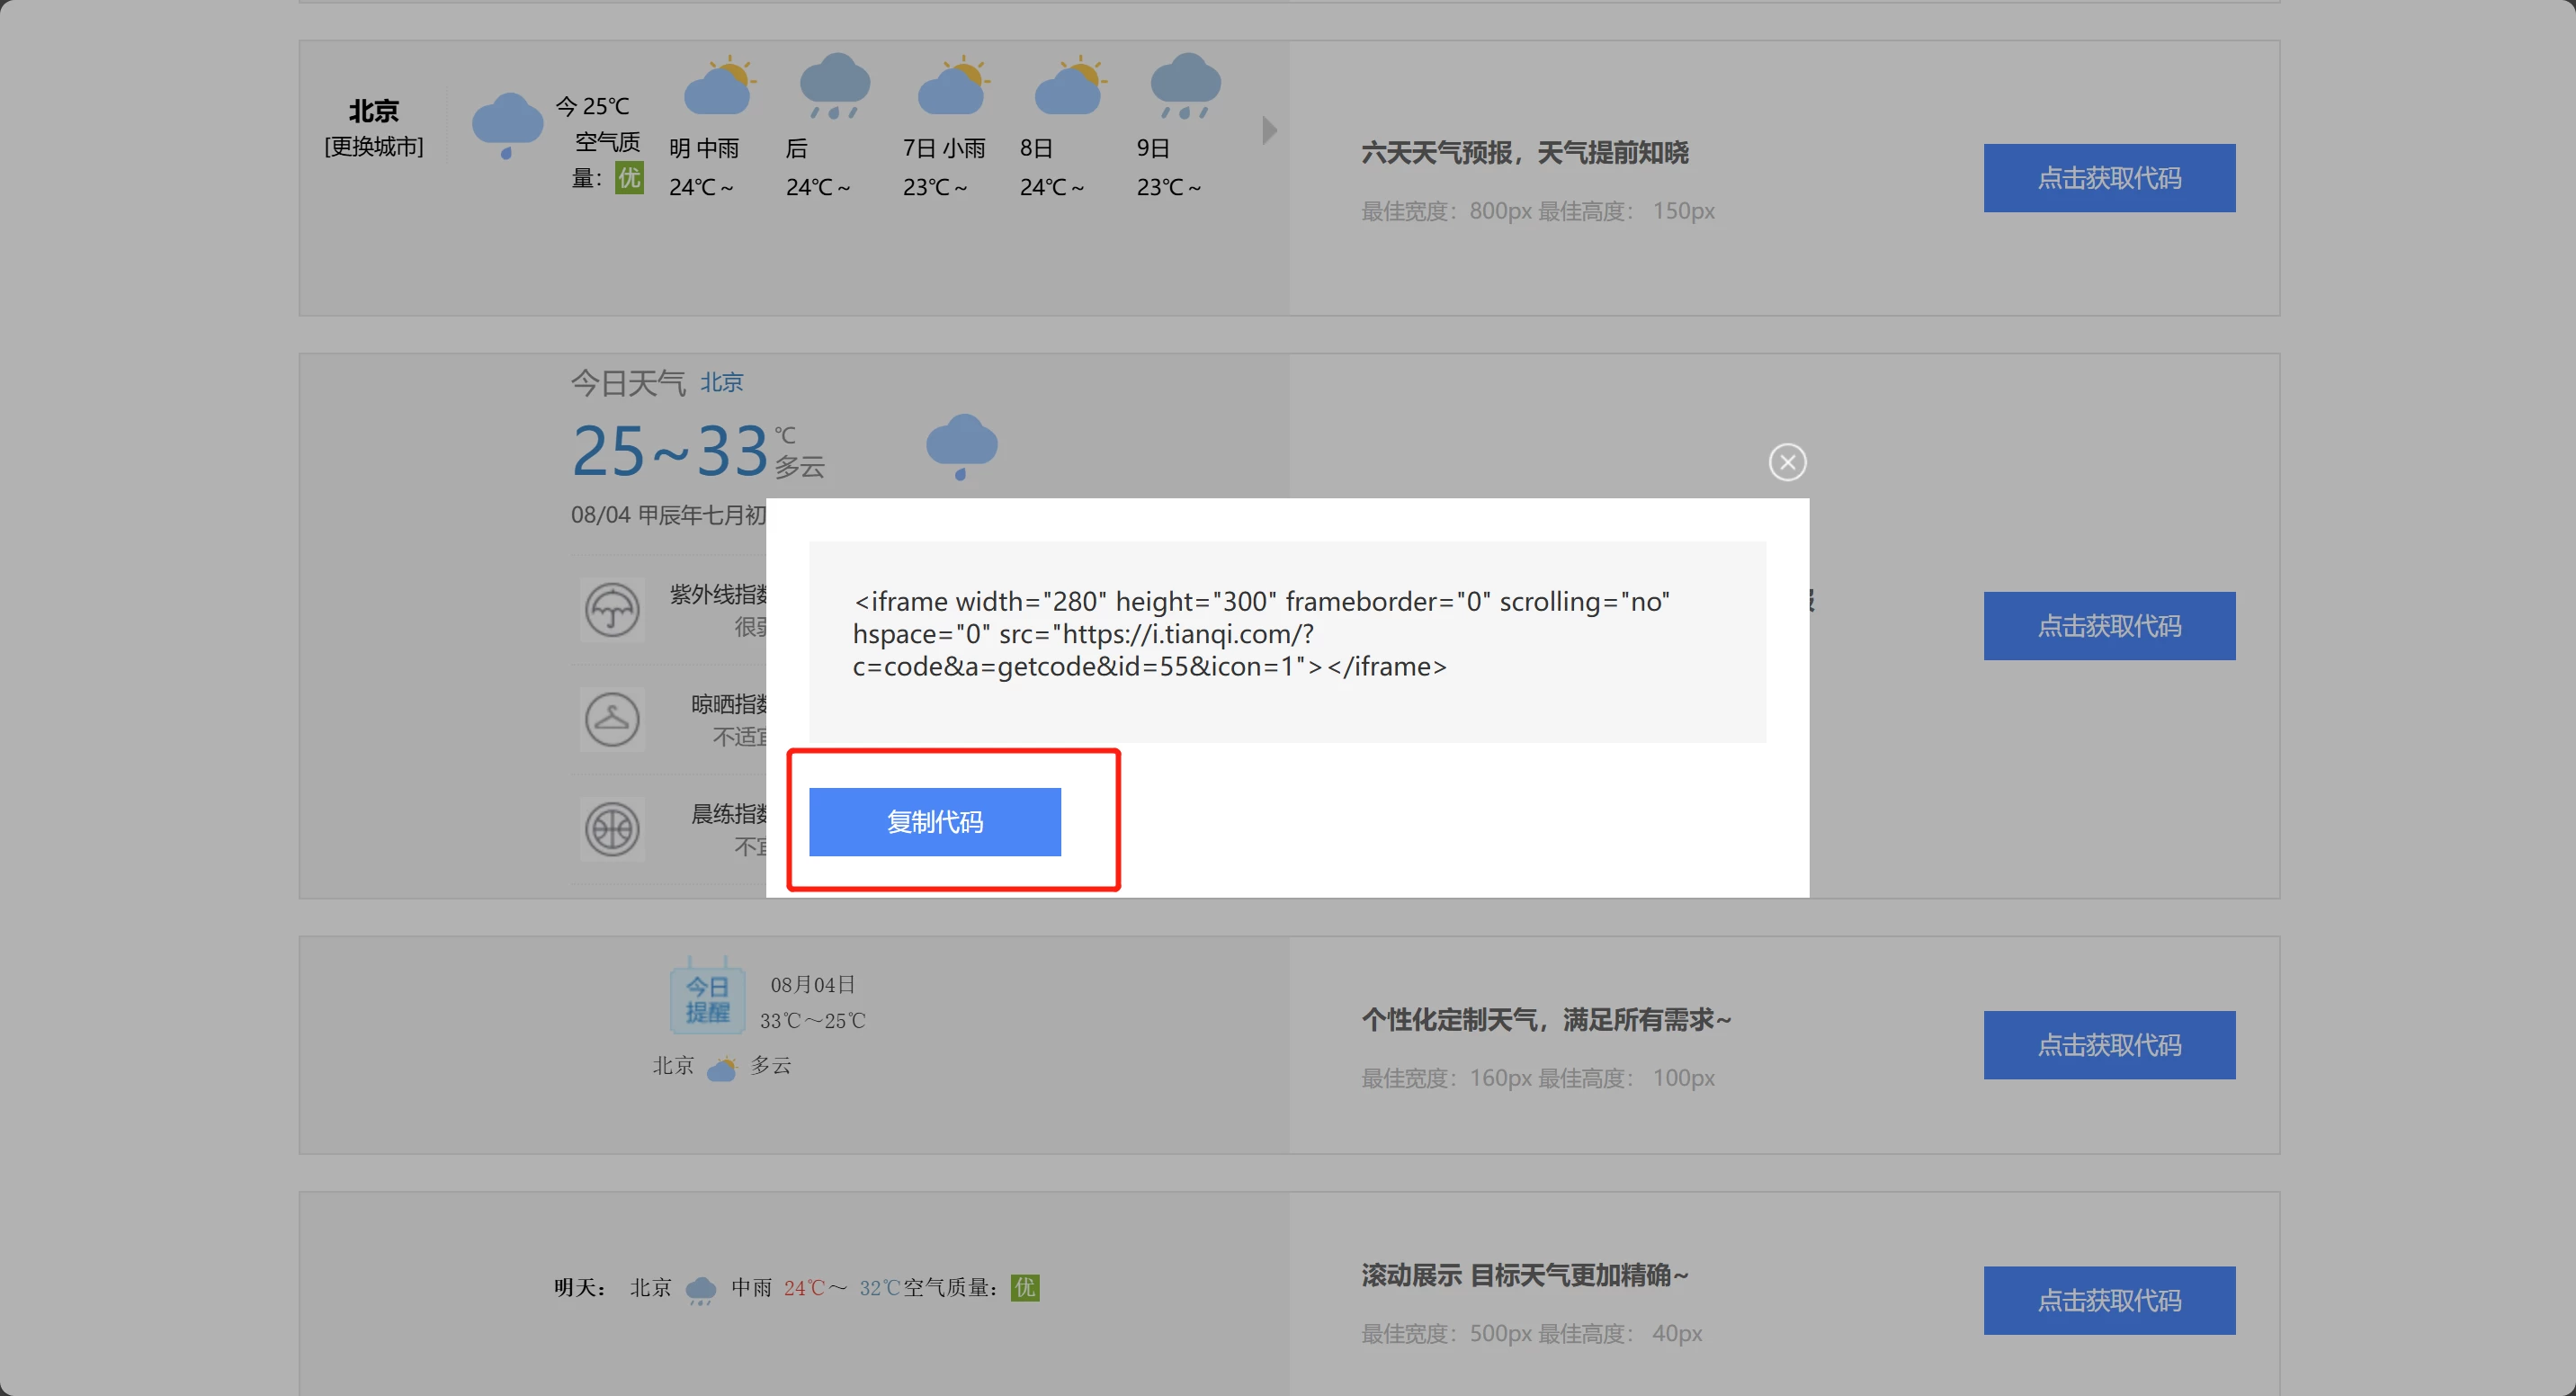Viewport: 2576px width, 1396px height.
Task: Get code for the personalized weather widget
Action: (2108, 1045)
